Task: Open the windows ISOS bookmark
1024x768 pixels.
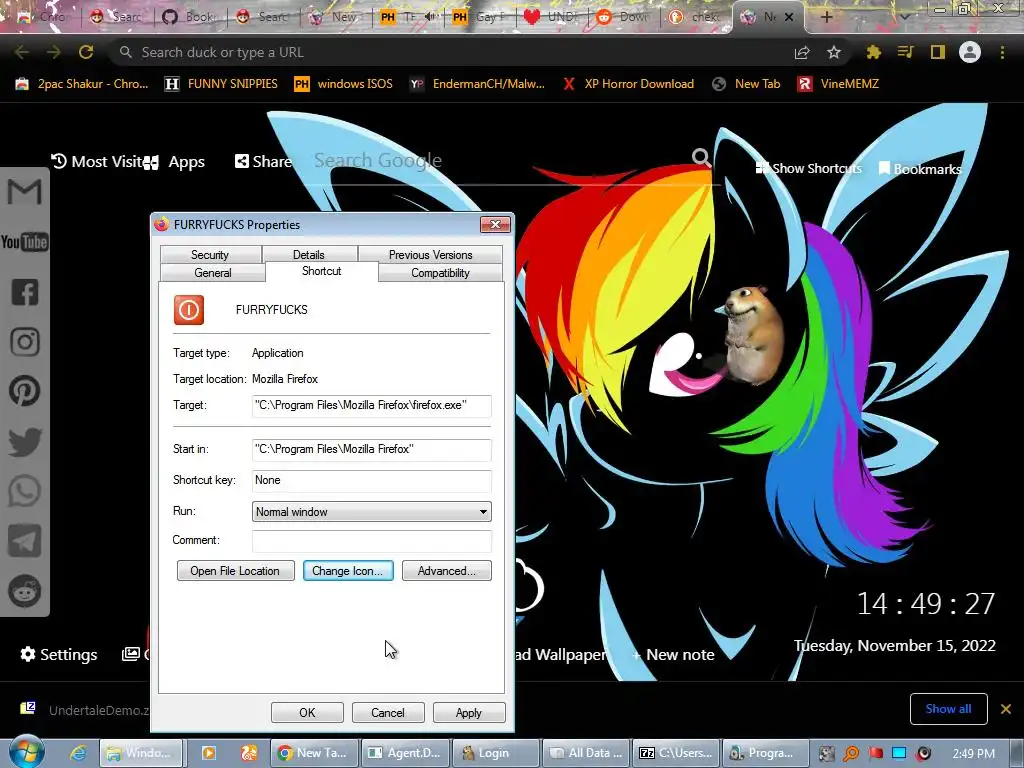Action: (344, 84)
